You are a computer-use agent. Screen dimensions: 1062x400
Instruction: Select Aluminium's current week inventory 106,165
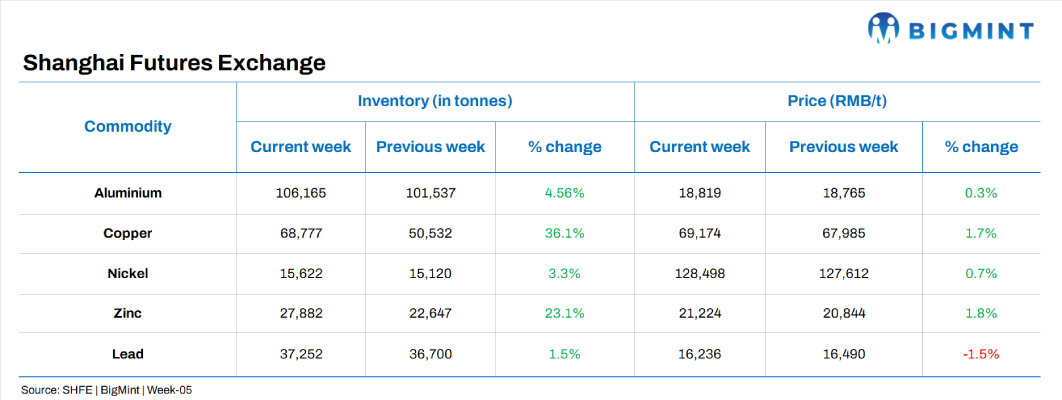pyautogui.click(x=301, y=193)
